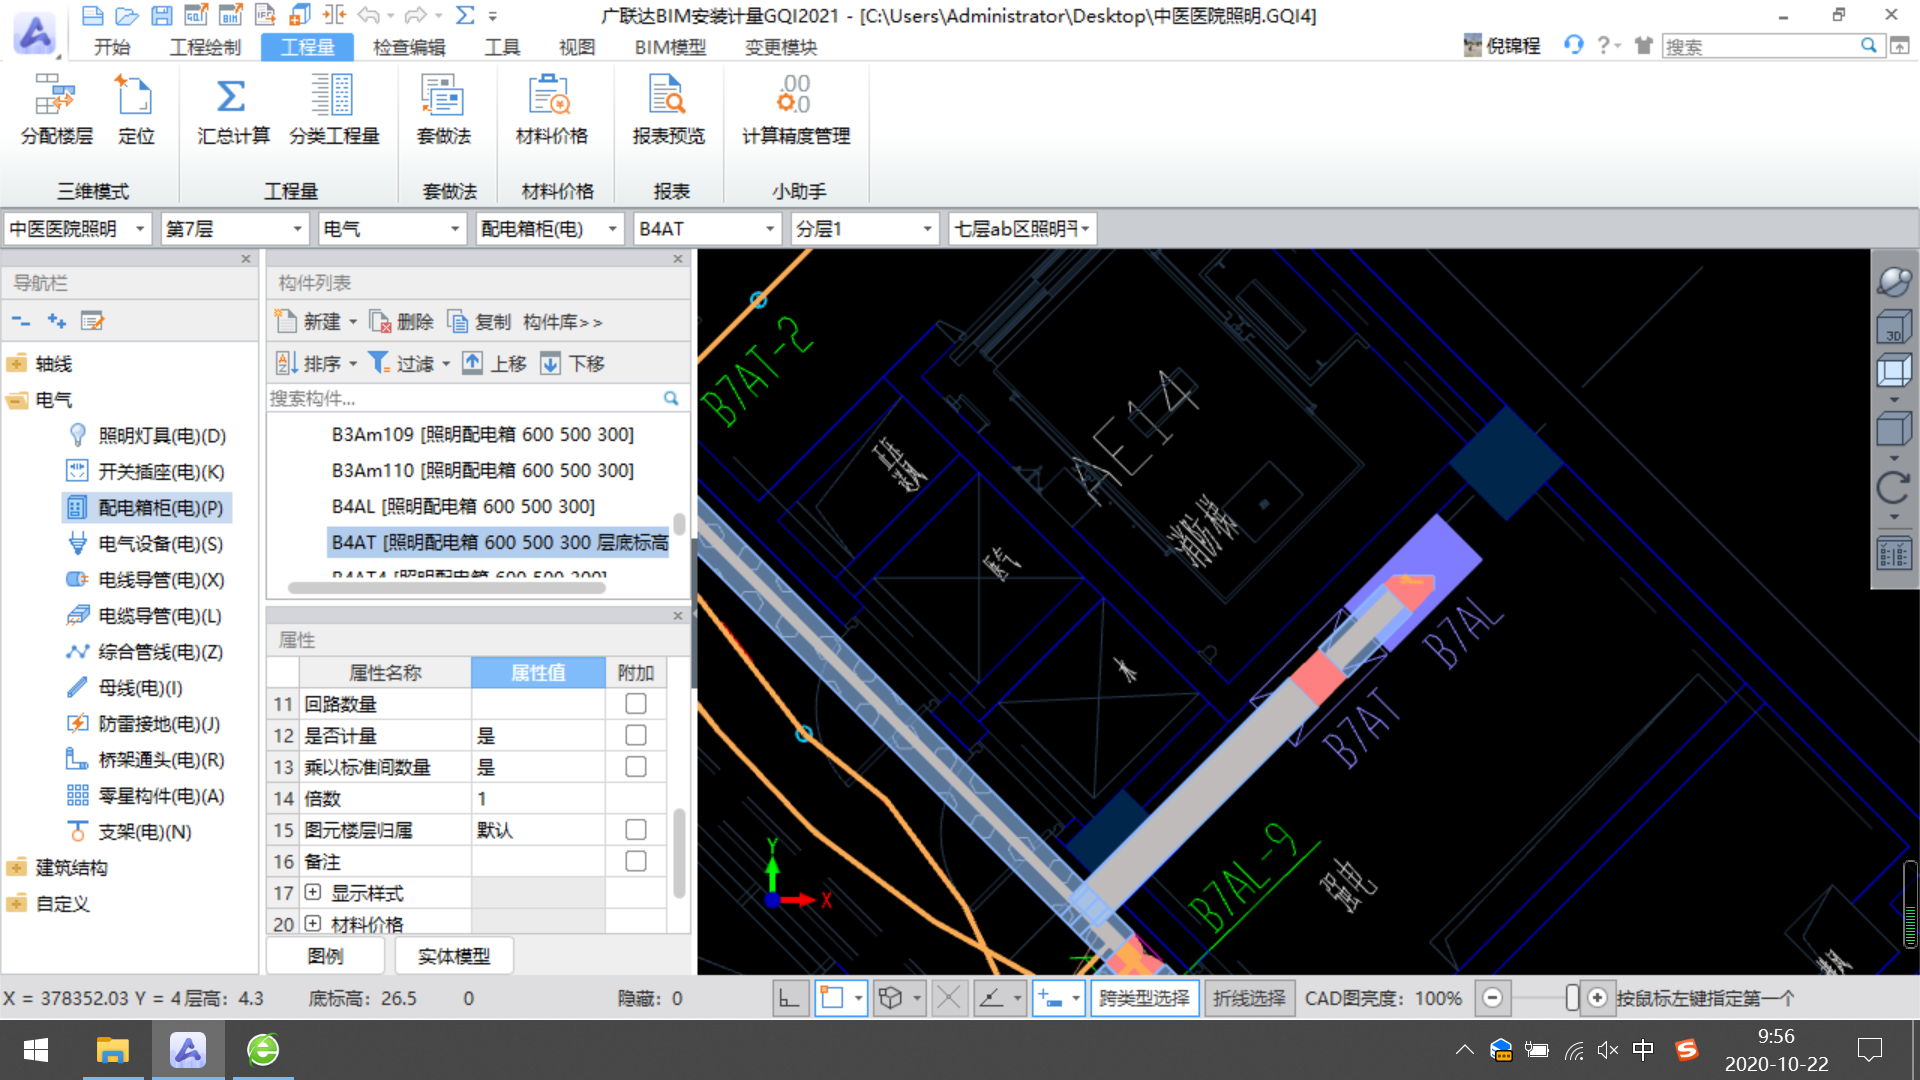The height and width of the screenshot is (1080, 1920).
Task: Open 电气 discipline dropdown
Action: (x=455, y=229)
